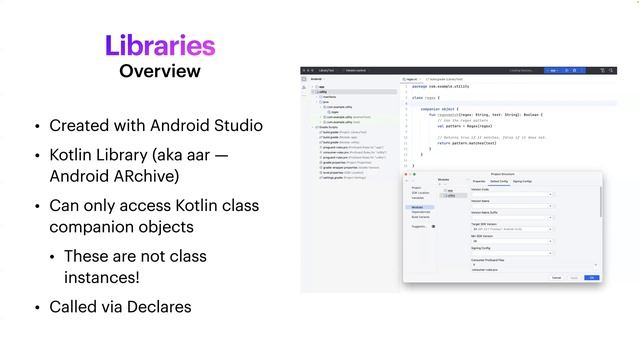
Task: Select Build Variants in Project Structure sidebar
Action: [x=421, y=217]
